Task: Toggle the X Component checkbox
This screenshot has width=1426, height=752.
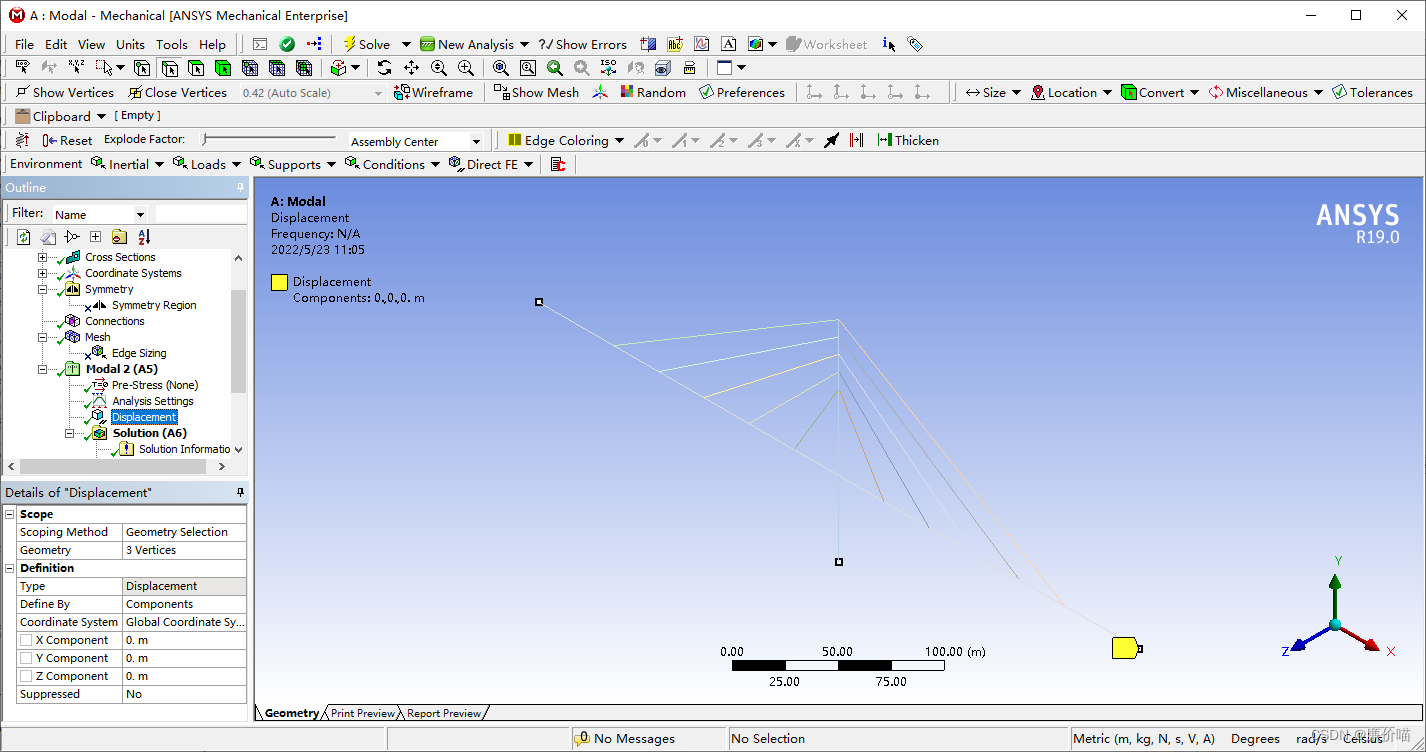Action: pyautogui.click(x=26, y=640)
